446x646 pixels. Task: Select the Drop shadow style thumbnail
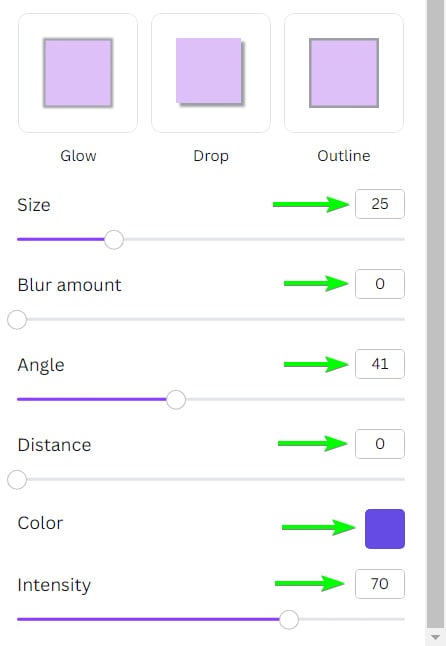click(x=211, y=73)
